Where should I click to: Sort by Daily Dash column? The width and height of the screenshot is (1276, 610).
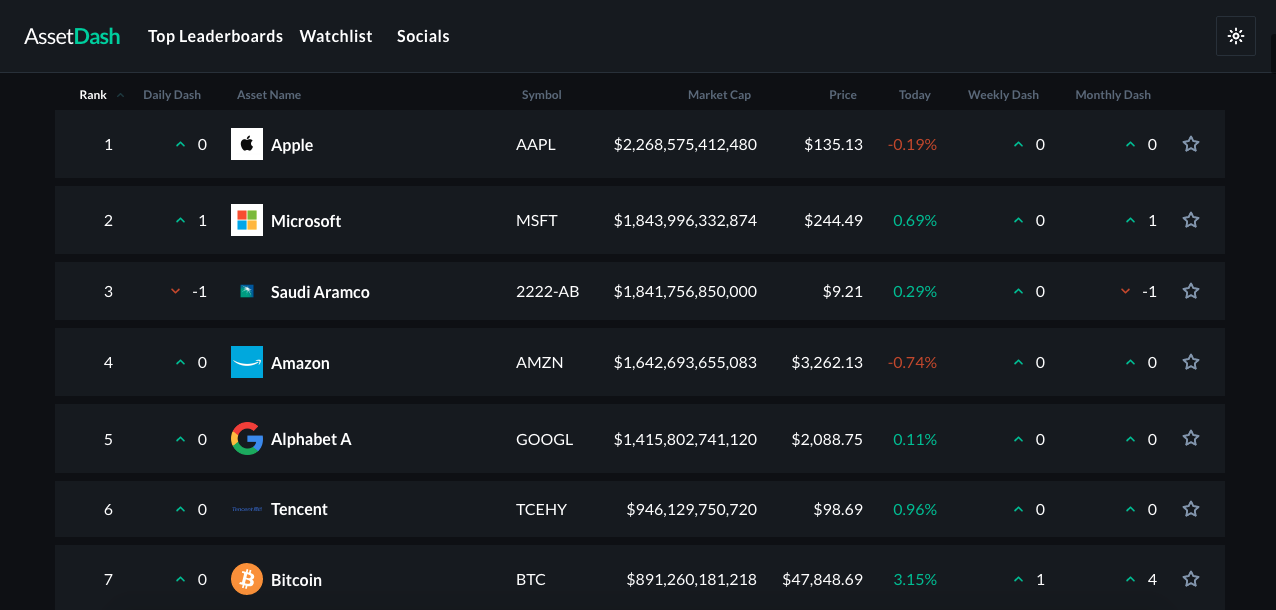click(172, 95)
